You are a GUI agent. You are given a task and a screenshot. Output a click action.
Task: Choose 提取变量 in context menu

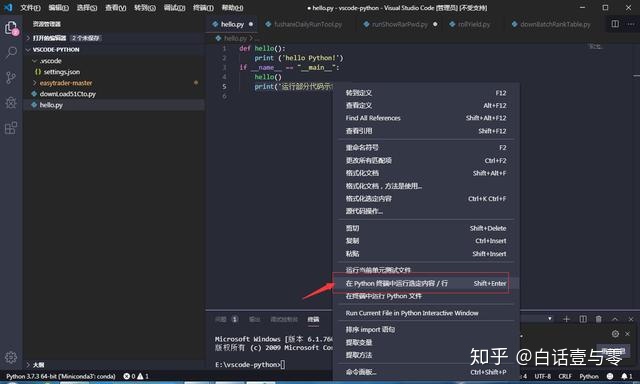(426, 342)
